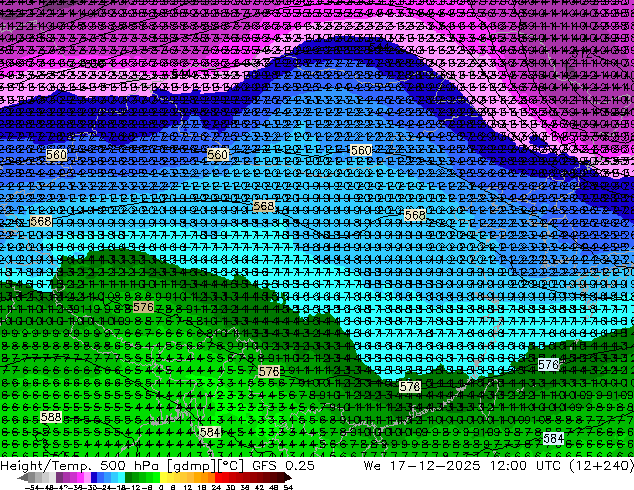Viewport: 634px width, 490px height.
Task: Click the '[gdmp]' unit label
Action: 194,466
